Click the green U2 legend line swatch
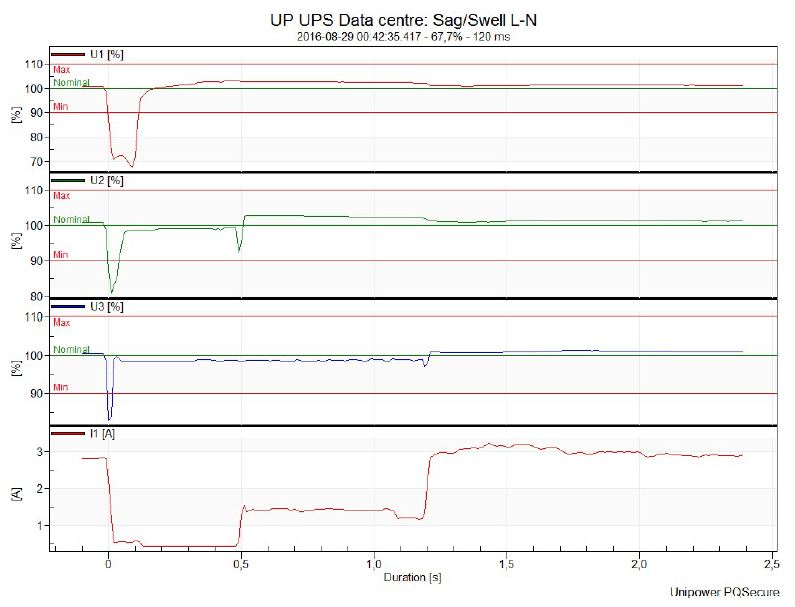Viewport: 795px width, 607px height. pyautogui.click(x=68, y=180)
